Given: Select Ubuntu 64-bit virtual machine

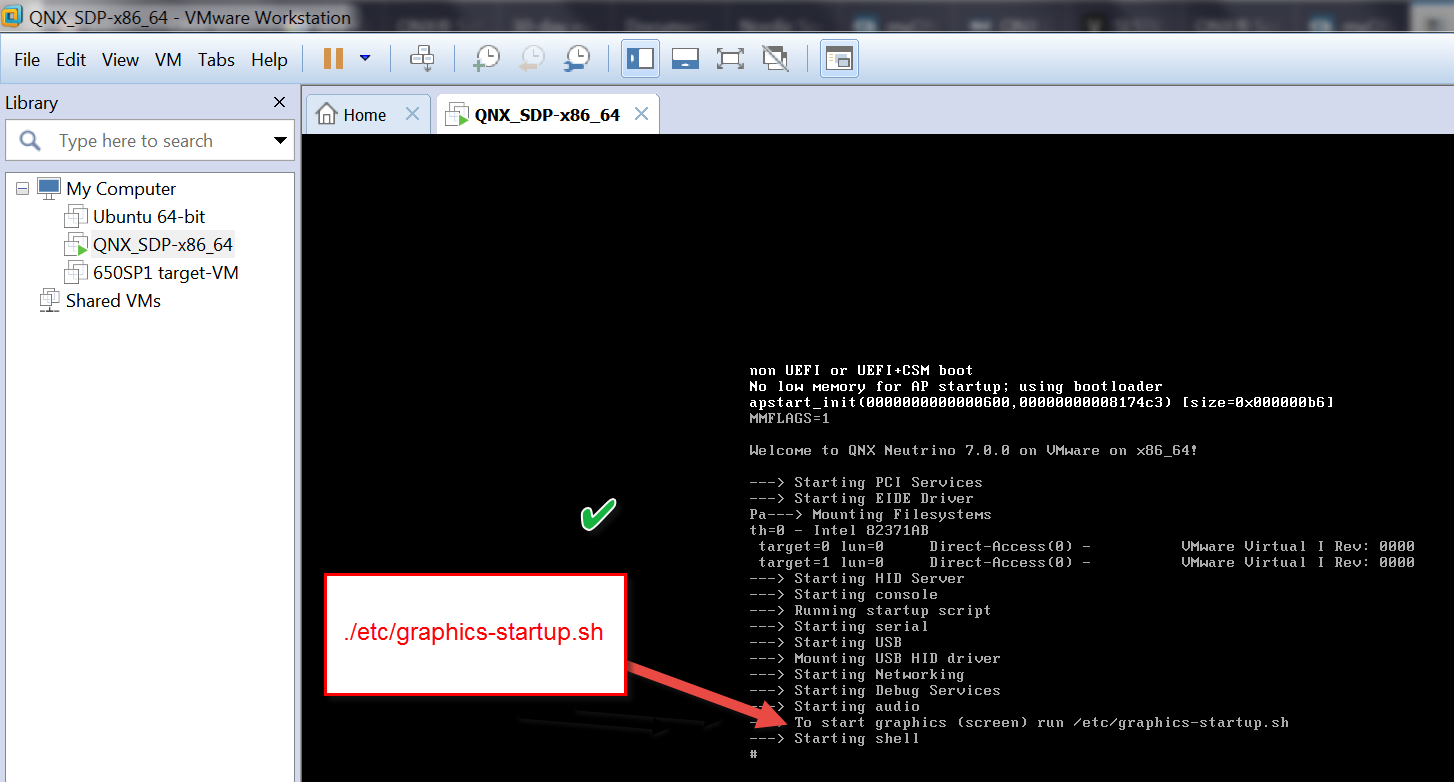Looking at the screenshot, I should (x=149, y=216).
